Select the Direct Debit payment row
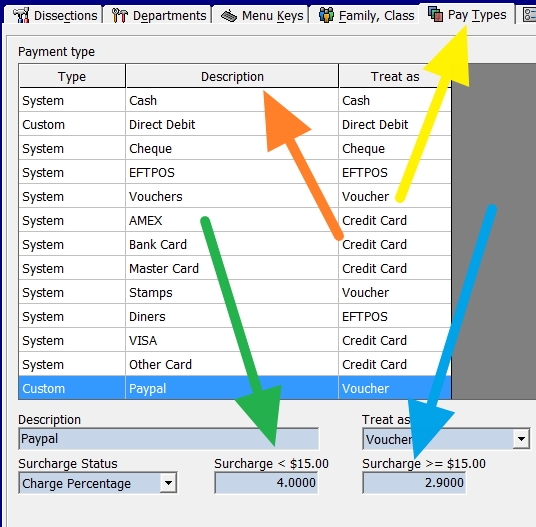The image size is (536, 527). tap(235, 124)
